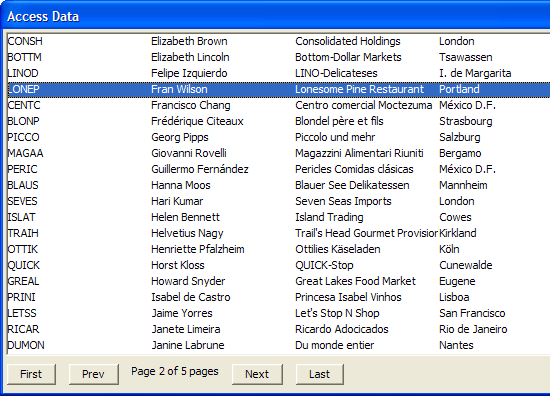550x396 pixels.
Task: Select contact Elizabeth Brown
Action: pyautogui.click(x=189, y=41)
